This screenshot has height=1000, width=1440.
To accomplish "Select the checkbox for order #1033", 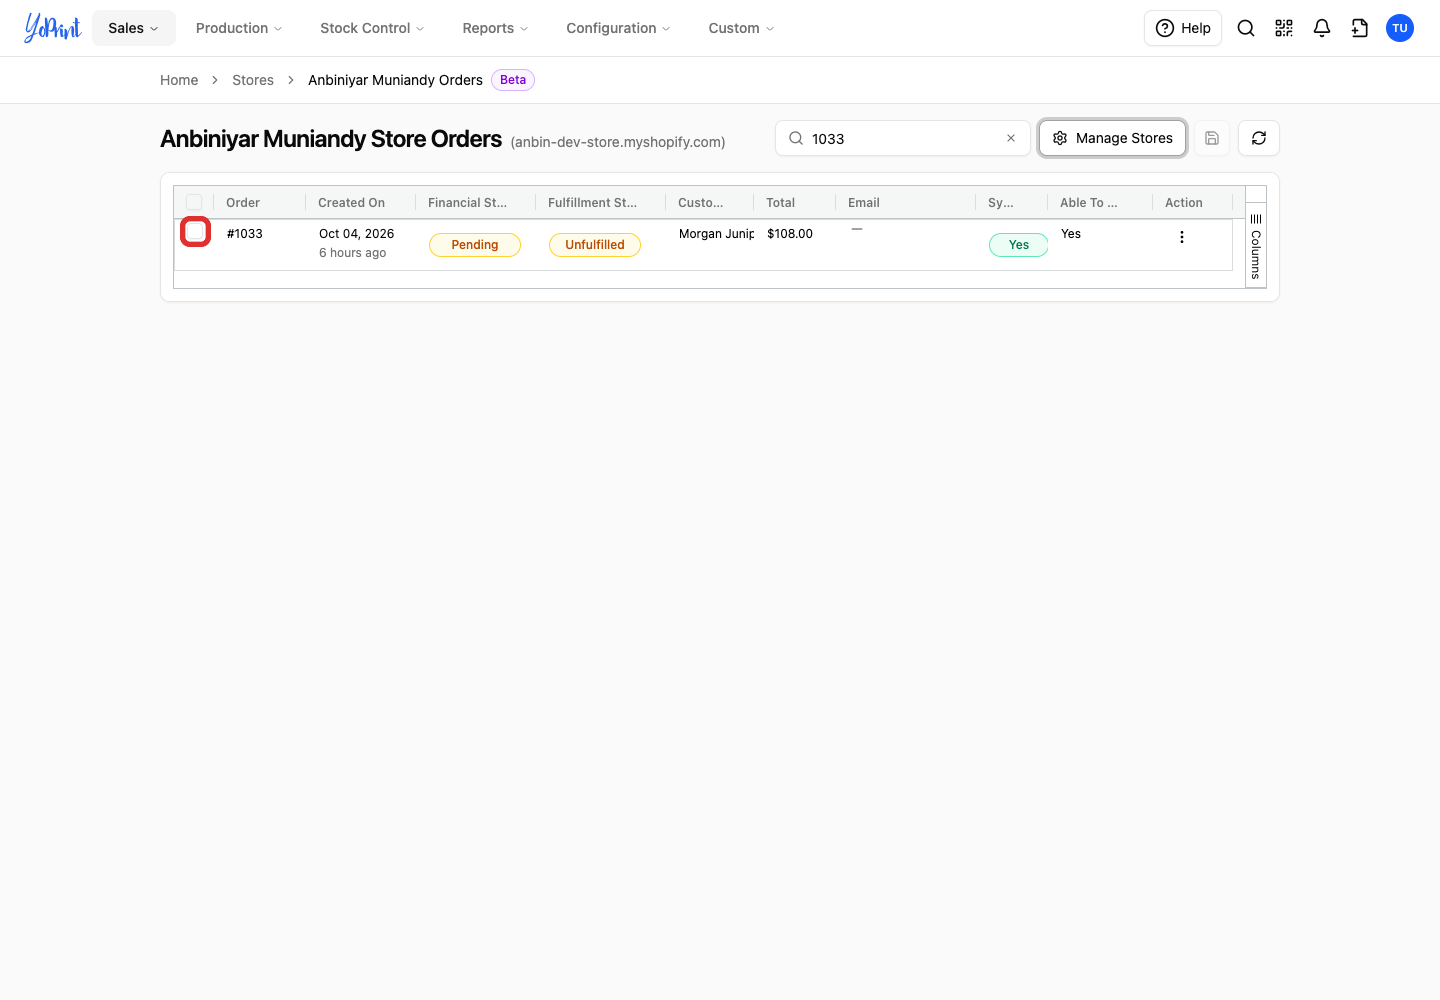I will click(195, 232).
